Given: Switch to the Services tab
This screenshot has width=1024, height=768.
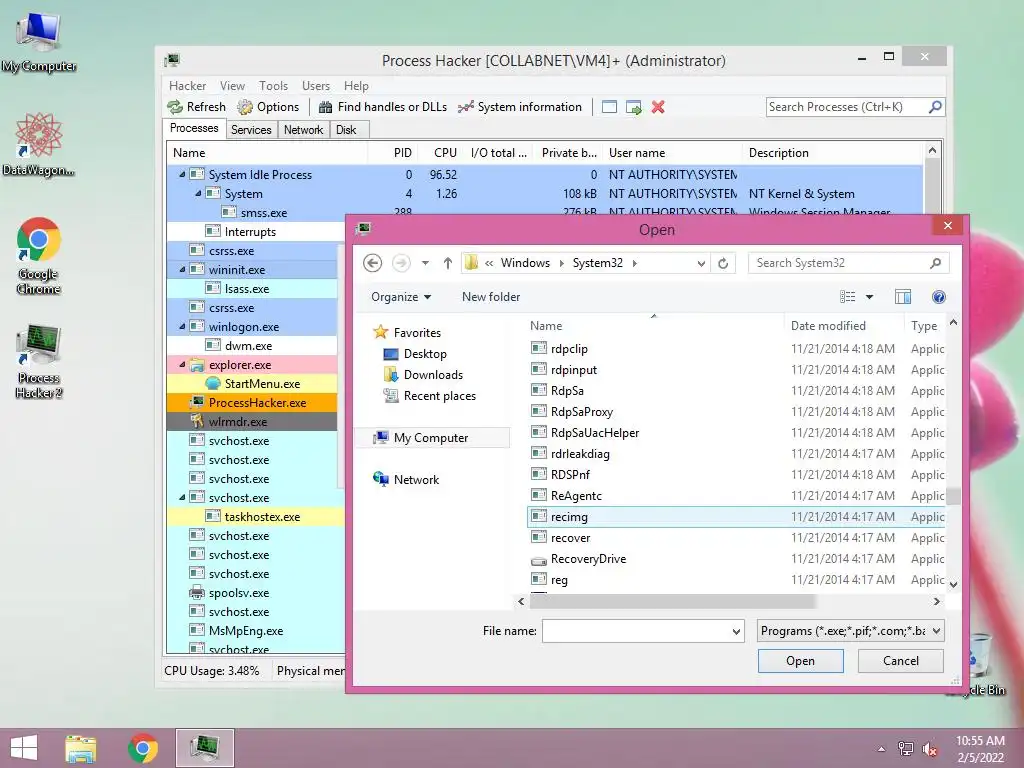Looking at the screenshot, I should pyautogui.click(x=251, y=129).
